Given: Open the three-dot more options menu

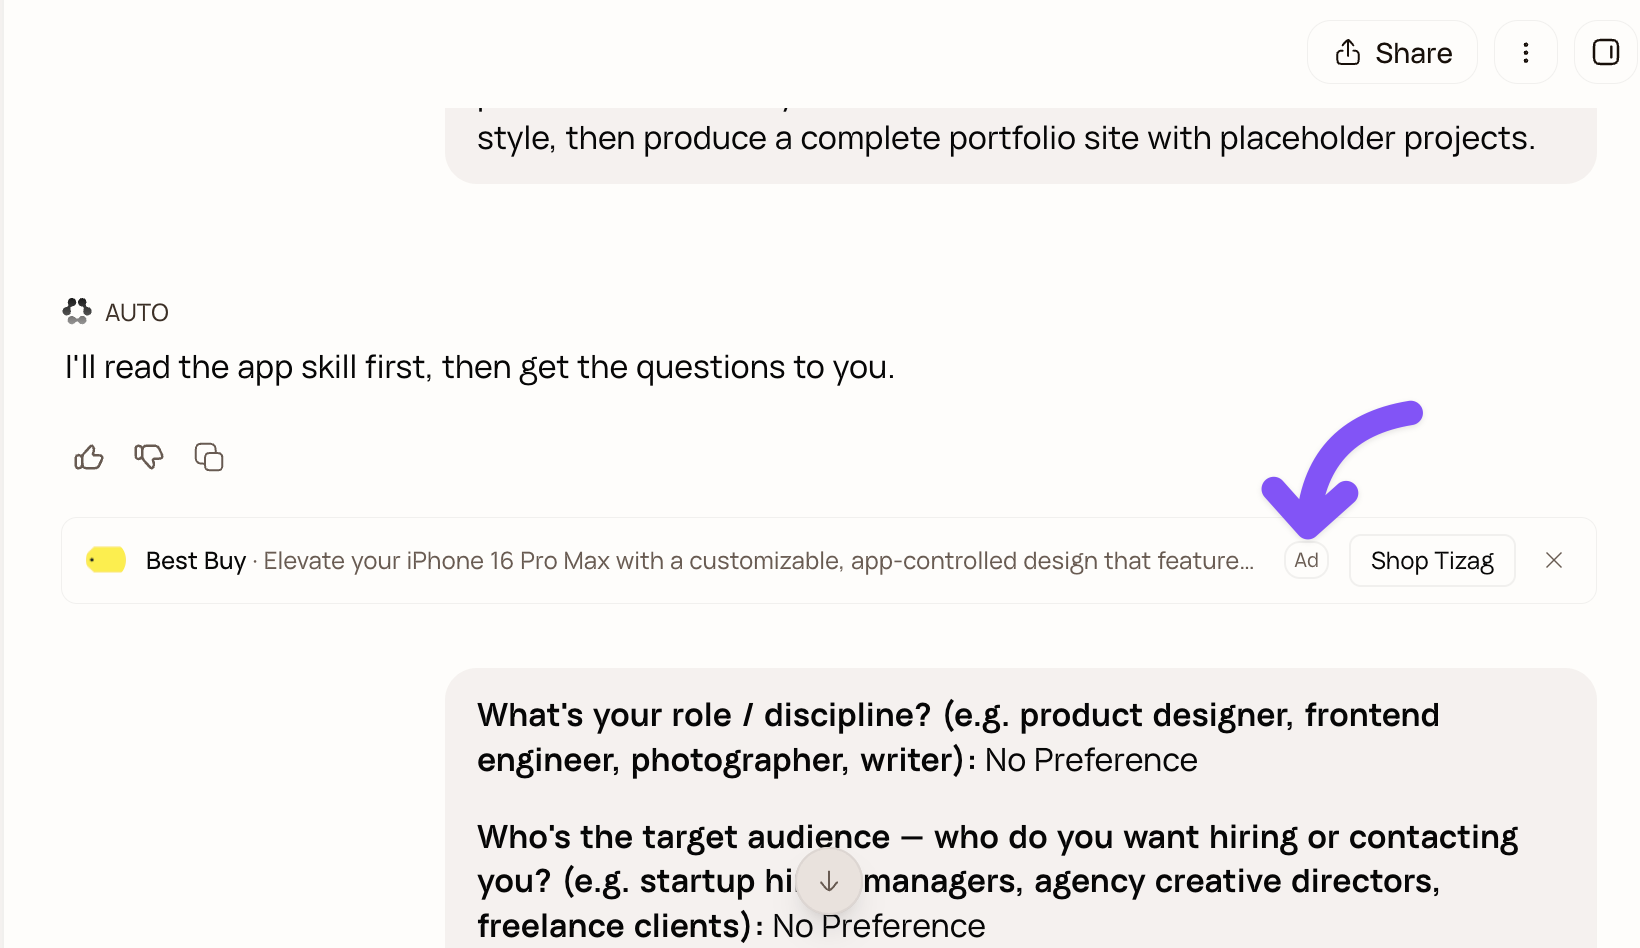Looking at the screenshot, I should pyautogui.click(x=1525, y=52).
